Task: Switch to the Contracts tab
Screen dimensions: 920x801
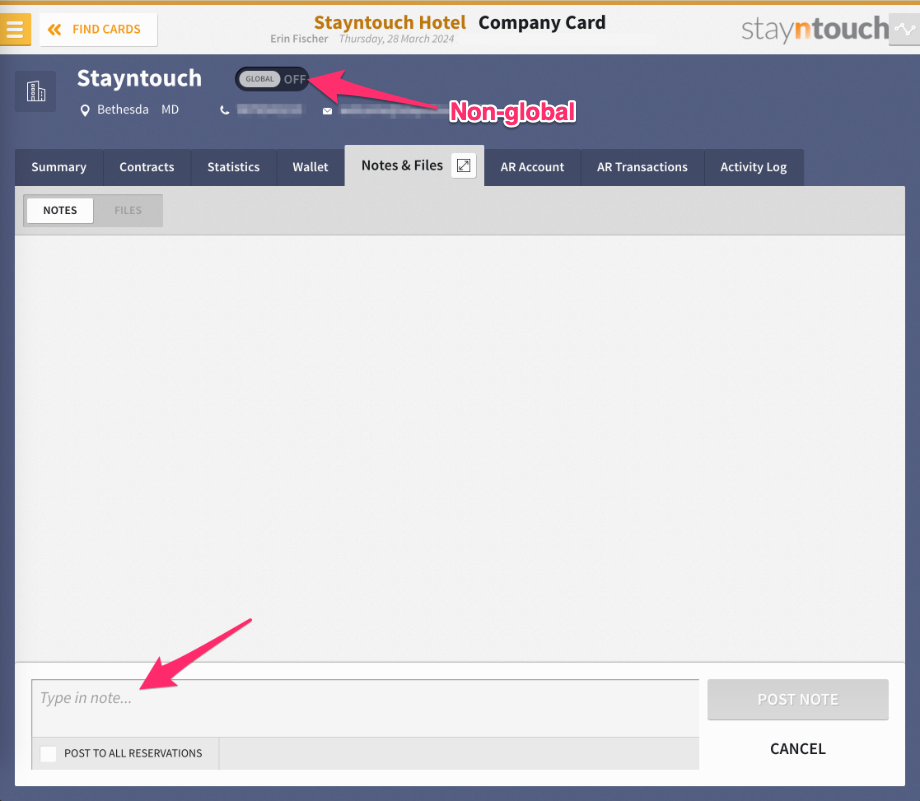Action: tap(147, 167)
